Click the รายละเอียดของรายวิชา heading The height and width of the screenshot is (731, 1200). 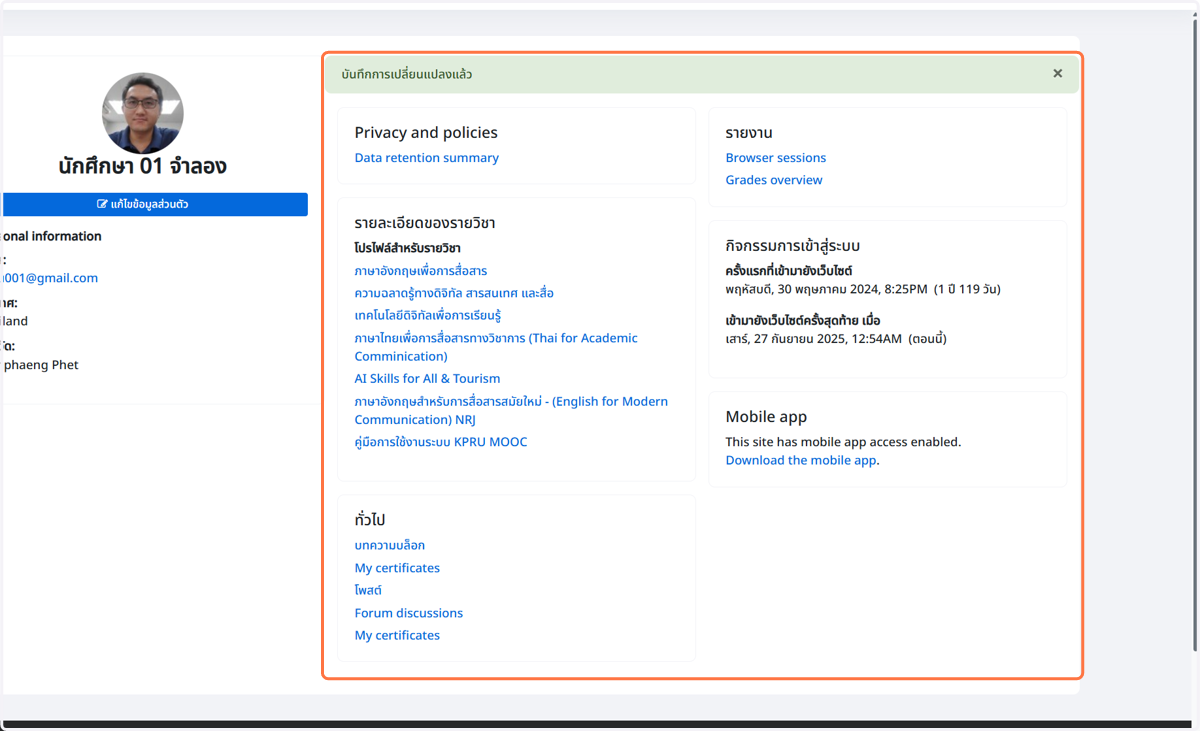pyautogui.click(x=425, y=223)
